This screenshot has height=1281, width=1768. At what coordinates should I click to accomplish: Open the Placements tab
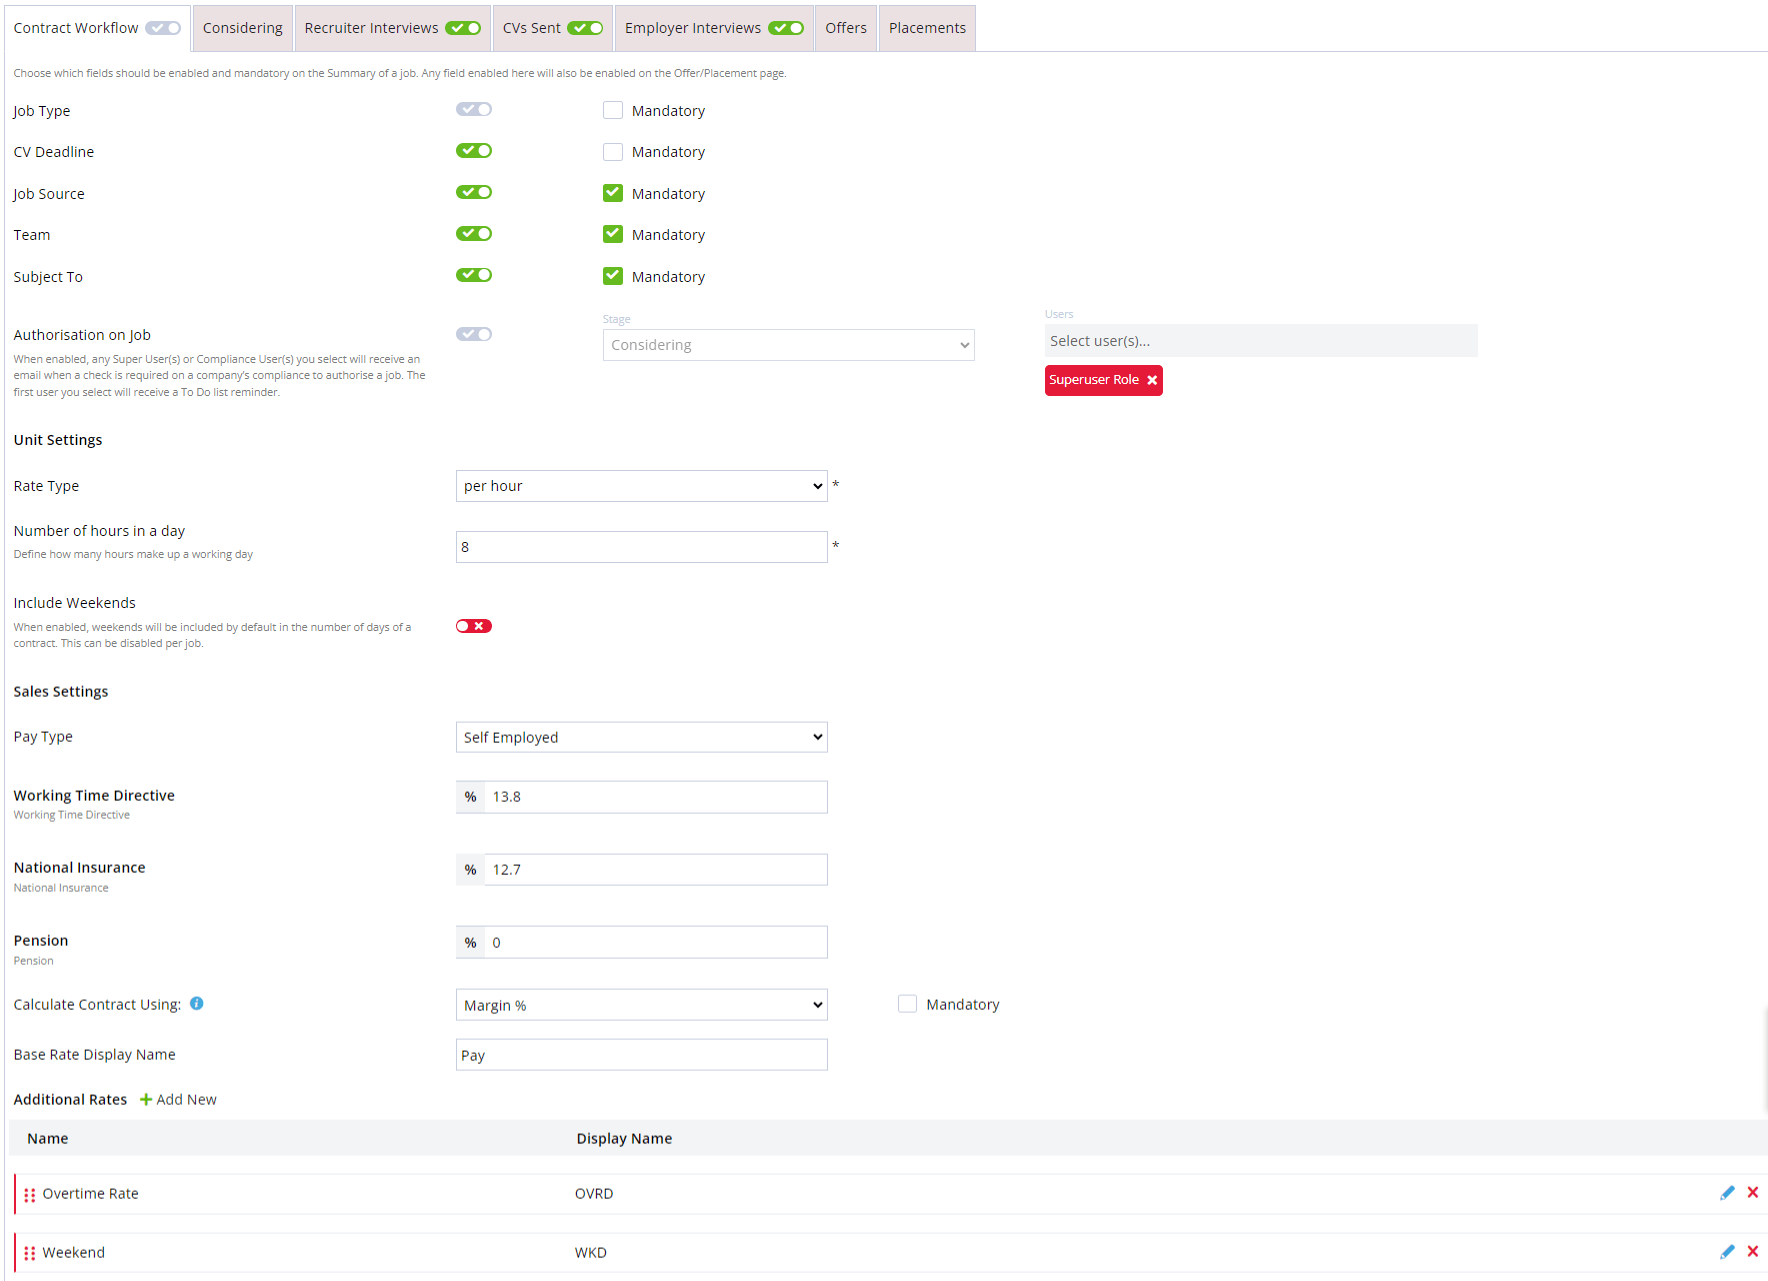[926, 27]
